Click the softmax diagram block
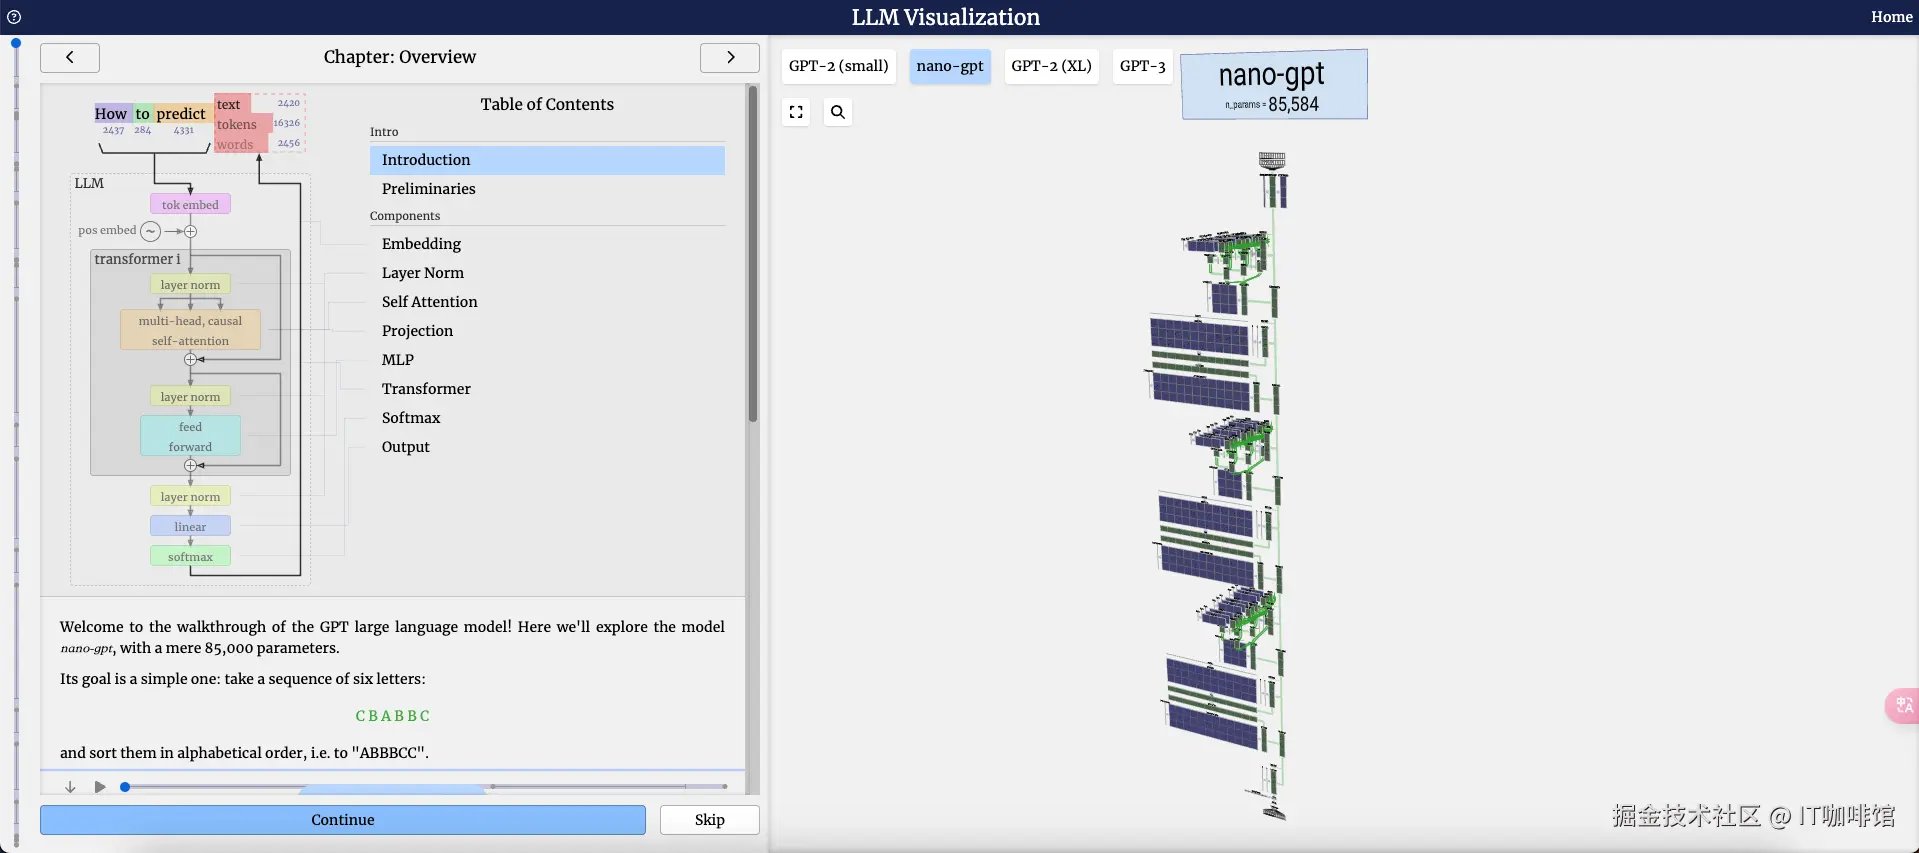This screenshot has width=1919, height=853. click(190, 556)
